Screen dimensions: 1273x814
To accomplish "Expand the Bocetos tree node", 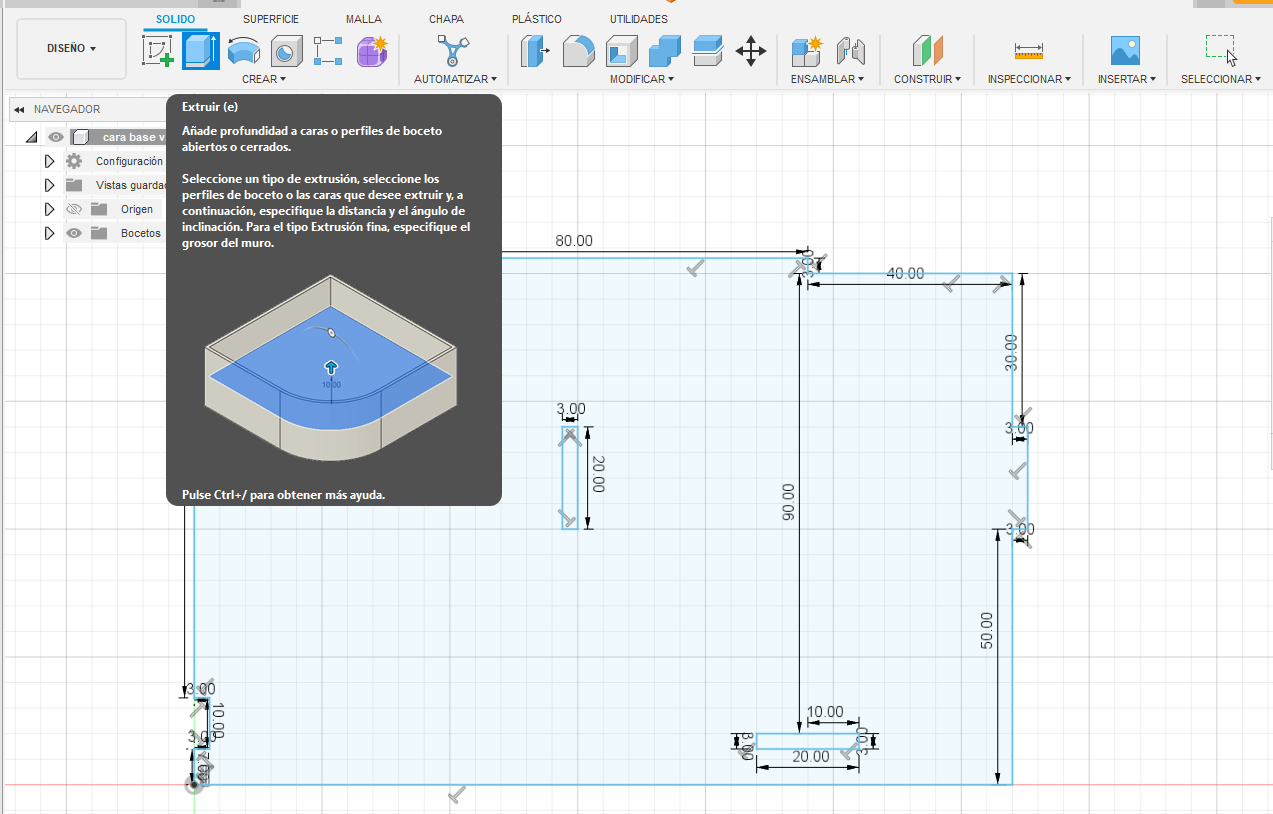I will click(x=49, y=233).
